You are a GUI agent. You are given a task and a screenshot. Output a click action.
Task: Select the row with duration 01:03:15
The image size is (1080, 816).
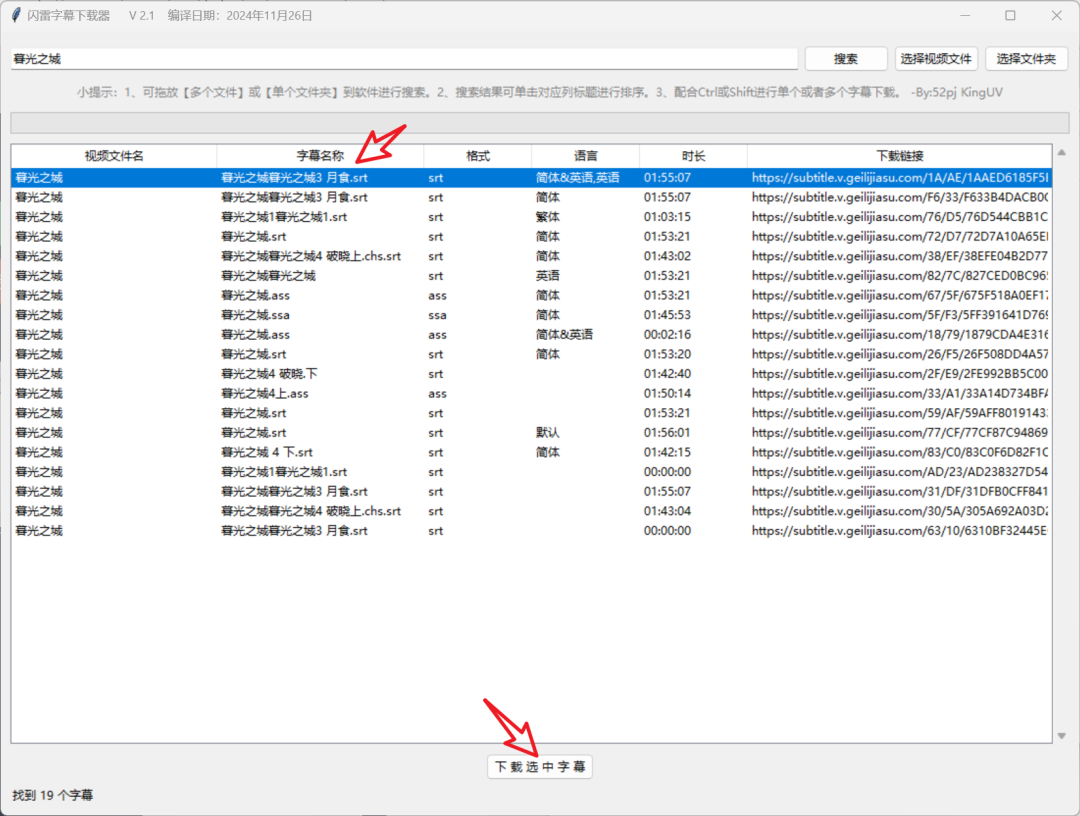click(531, 217)
